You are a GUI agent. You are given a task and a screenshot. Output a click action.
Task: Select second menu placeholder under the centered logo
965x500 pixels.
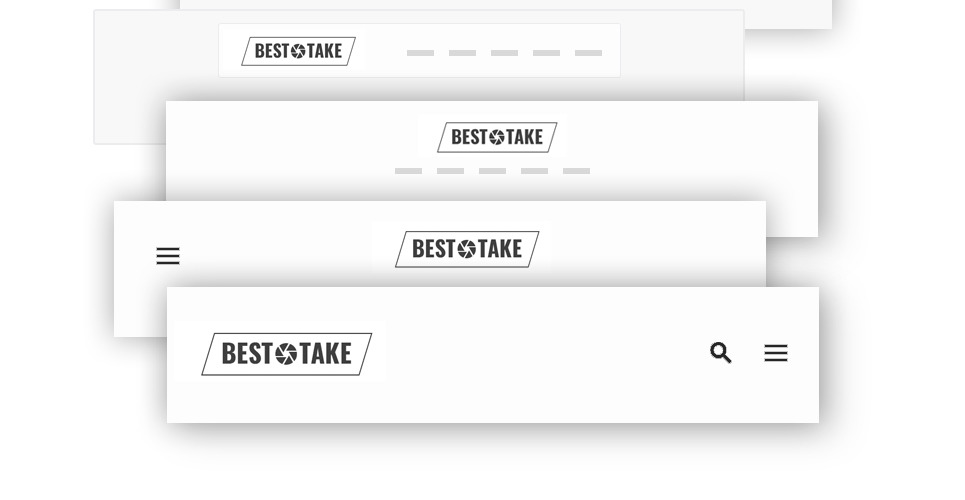(x=450, y=171)
